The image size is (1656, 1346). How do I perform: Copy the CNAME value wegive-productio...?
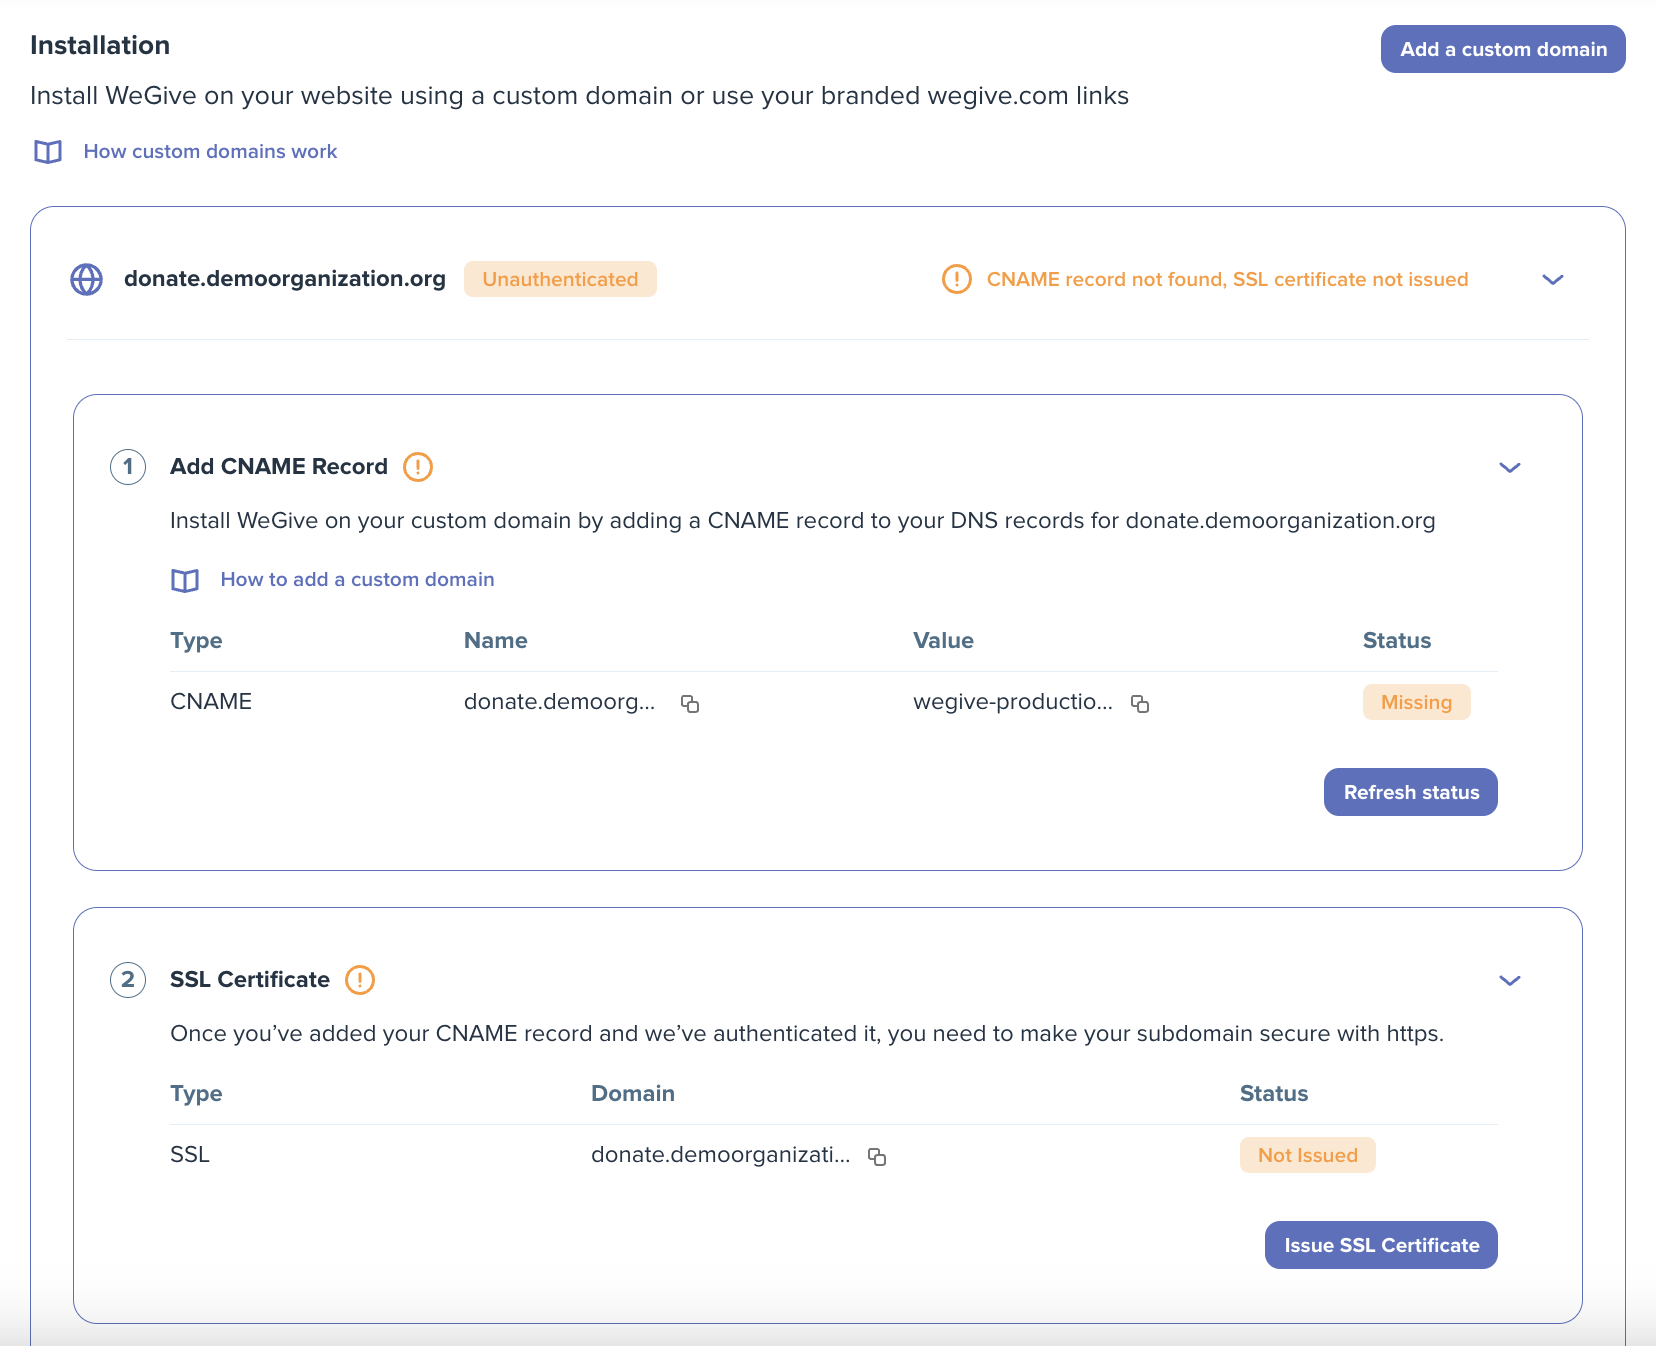click(x=1140, y=704)
